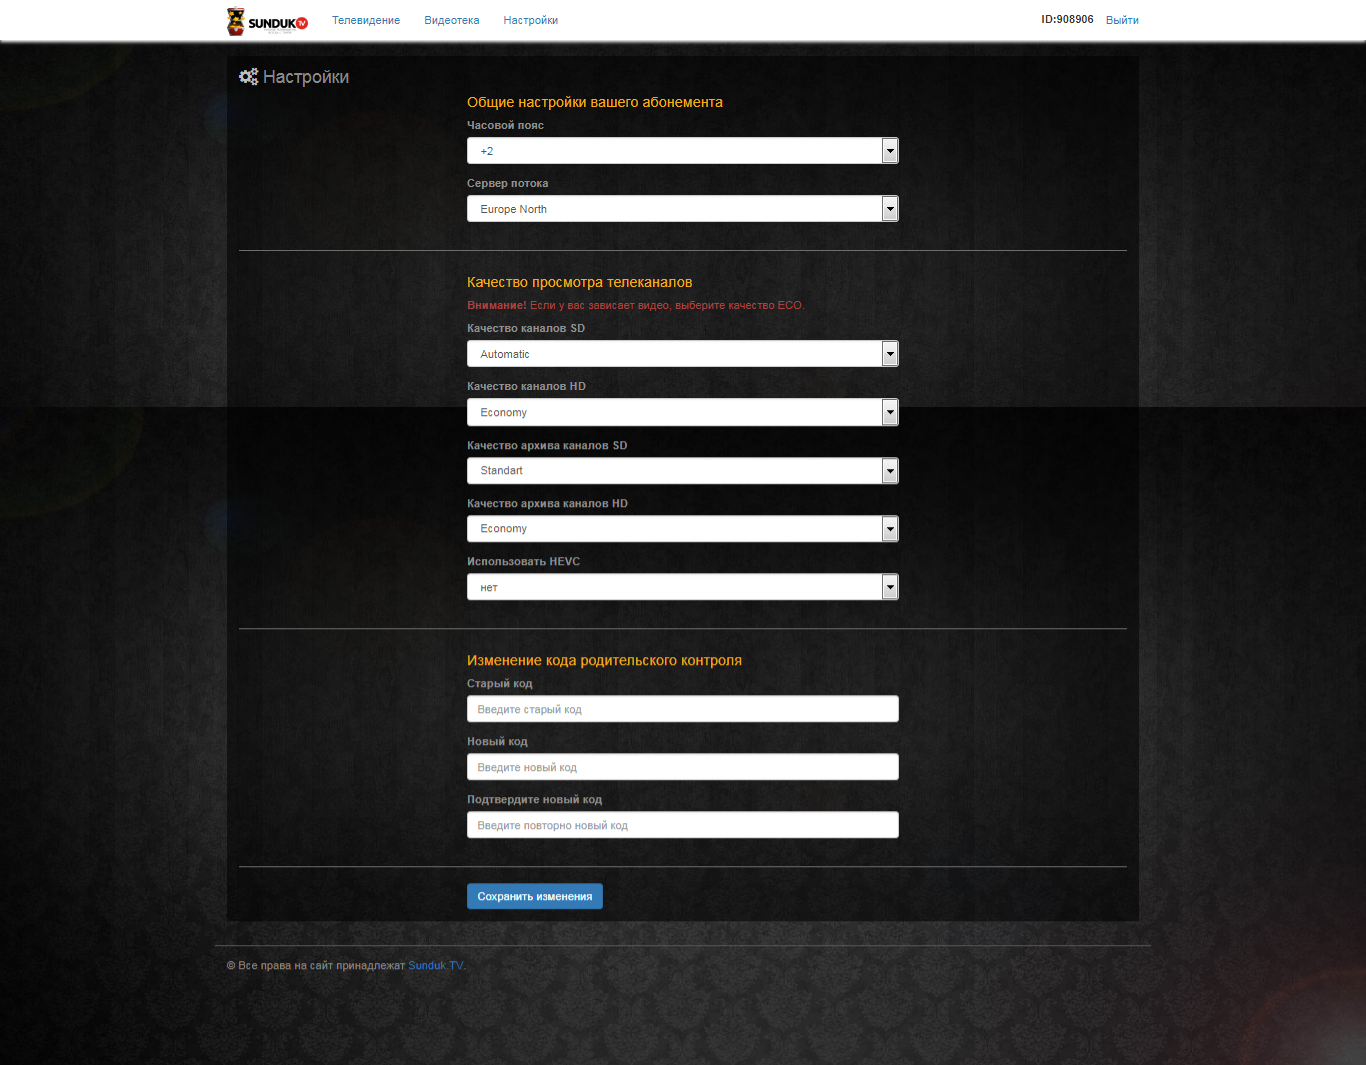Focus the Новый код input field
Viewport: 1366px width, 1065px height.
coord(682,767)
